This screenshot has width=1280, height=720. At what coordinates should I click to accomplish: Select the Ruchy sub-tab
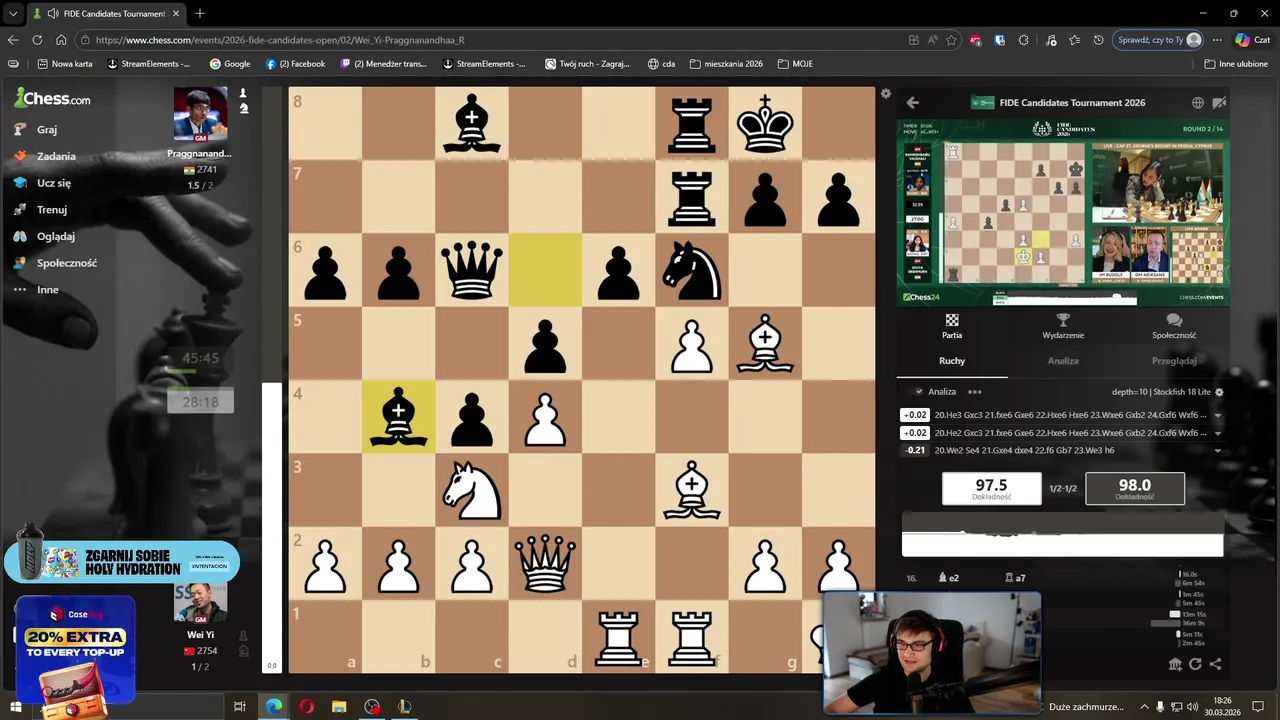coord(952,361)
